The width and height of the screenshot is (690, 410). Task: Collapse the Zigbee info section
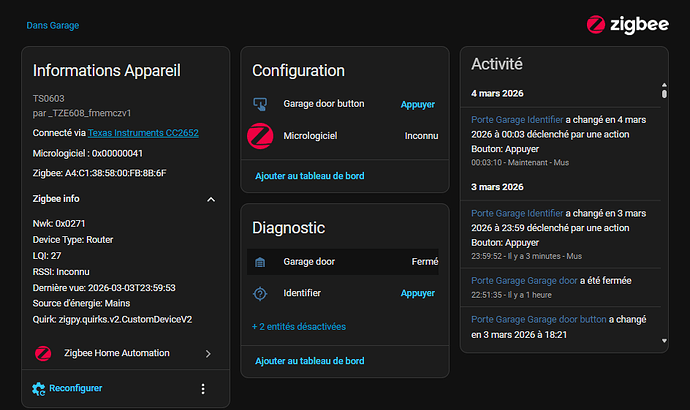tap(210, 200)
